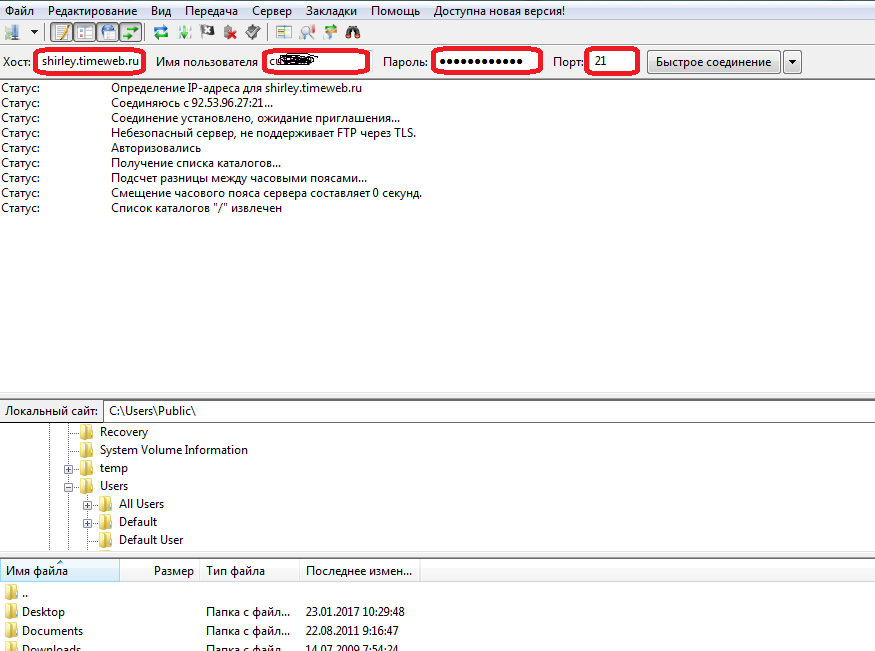Click inside the Порт input field
The image size is (875, 651).
[611, 61]
